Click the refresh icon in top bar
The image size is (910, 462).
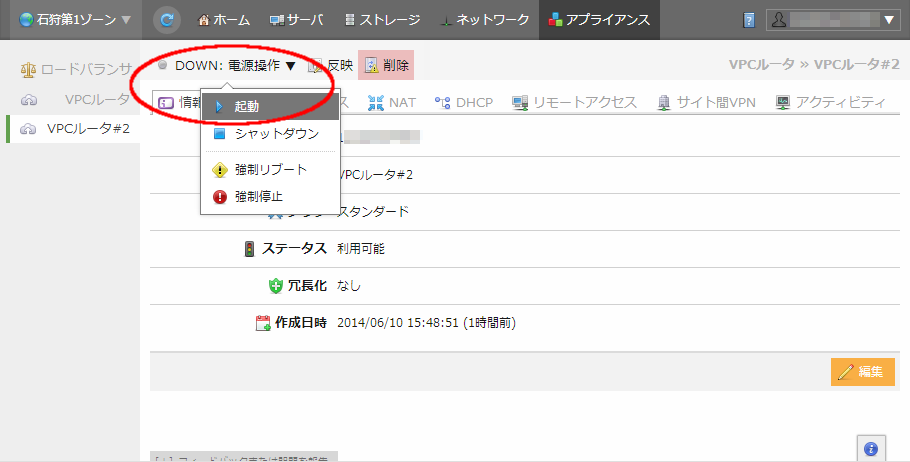click(x=168, y=19)
